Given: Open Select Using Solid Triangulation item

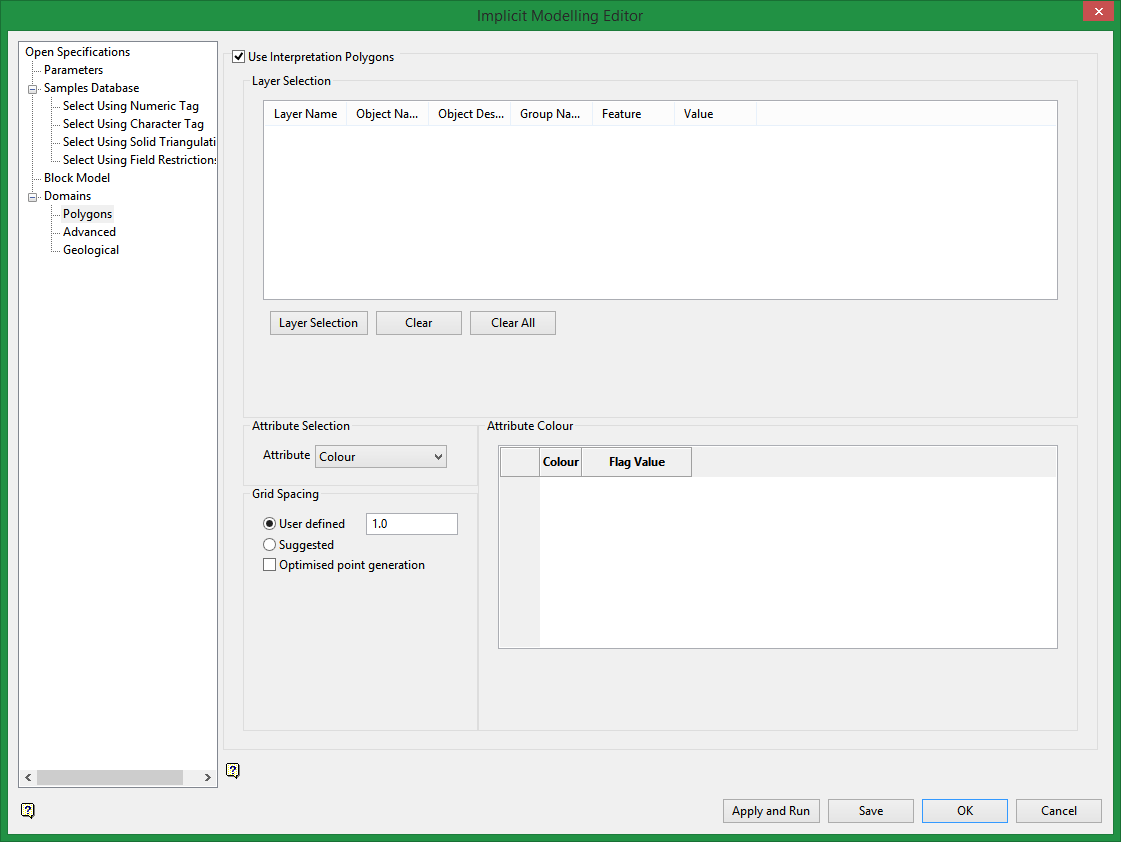Looking at the screenshot, I should [x=139, y=142].
